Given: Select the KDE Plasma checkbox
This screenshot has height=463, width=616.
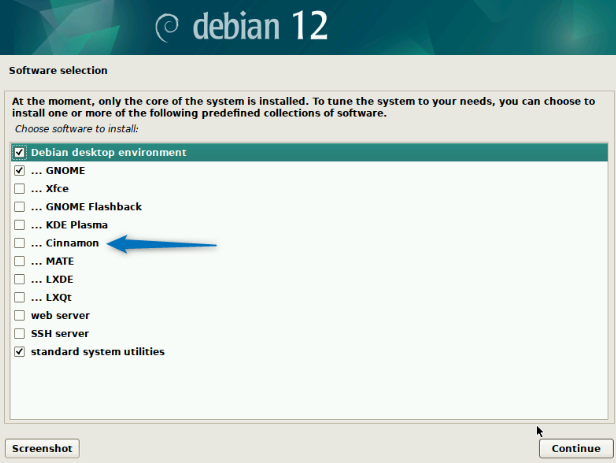Looking at the screenshot, I should (19, 225).
